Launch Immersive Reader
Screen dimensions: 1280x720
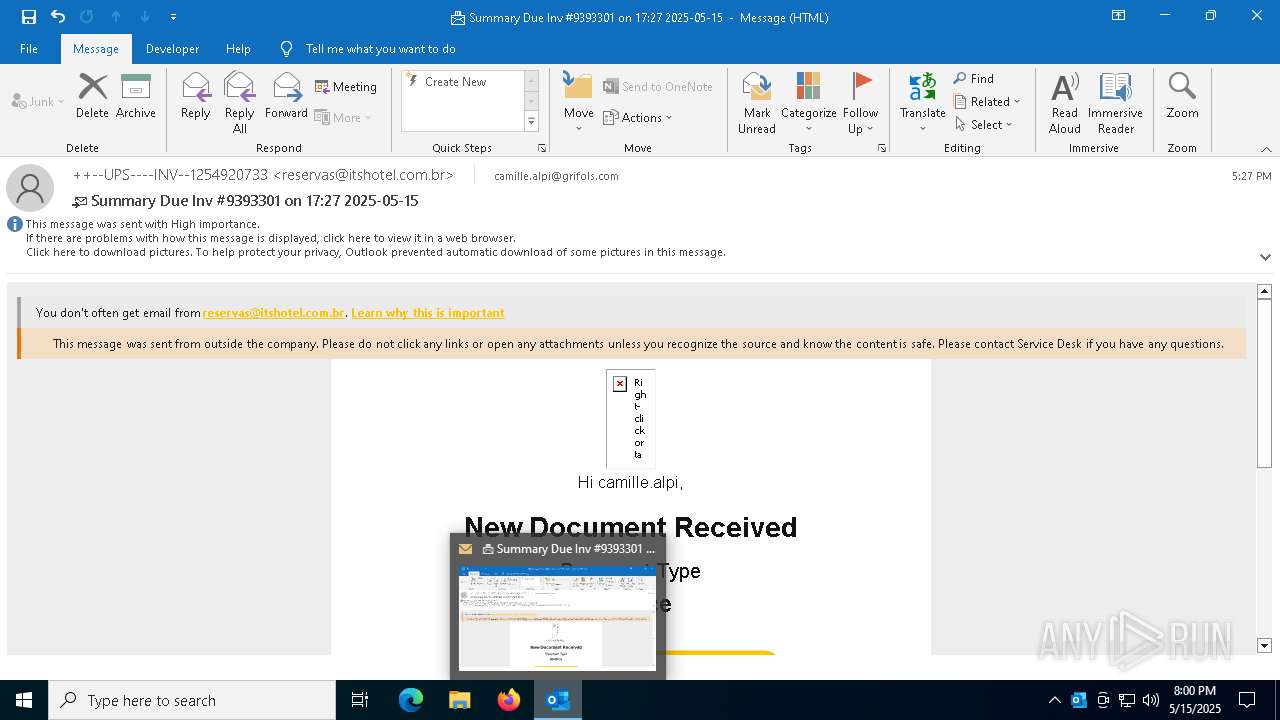coord(1116,103)
